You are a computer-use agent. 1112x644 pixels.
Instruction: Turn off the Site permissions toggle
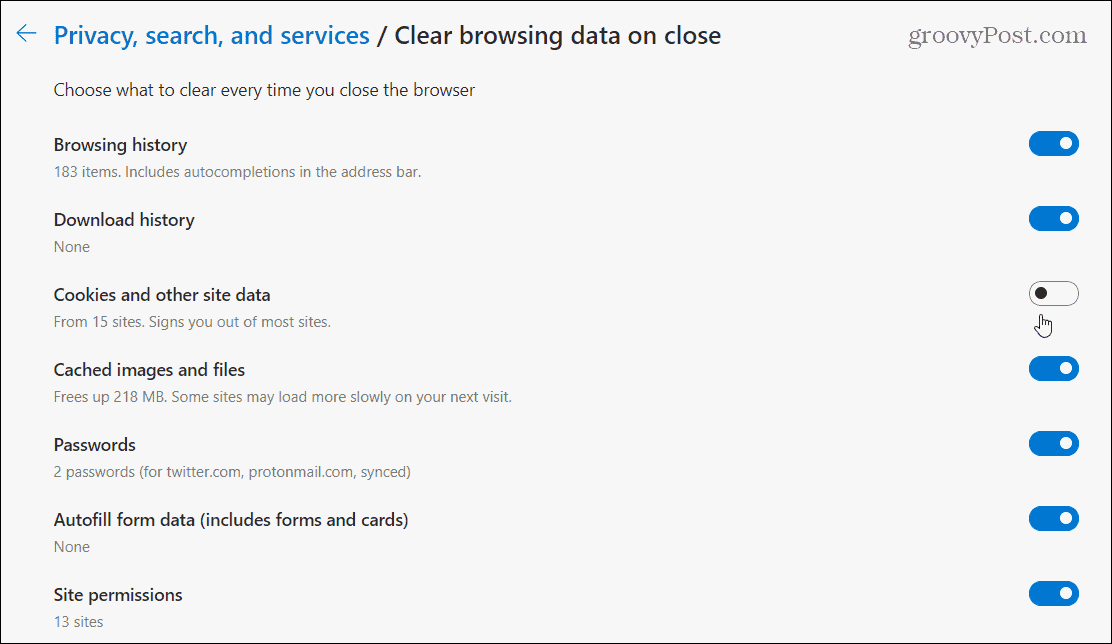pyautogui.click(x=1054, y=594)
